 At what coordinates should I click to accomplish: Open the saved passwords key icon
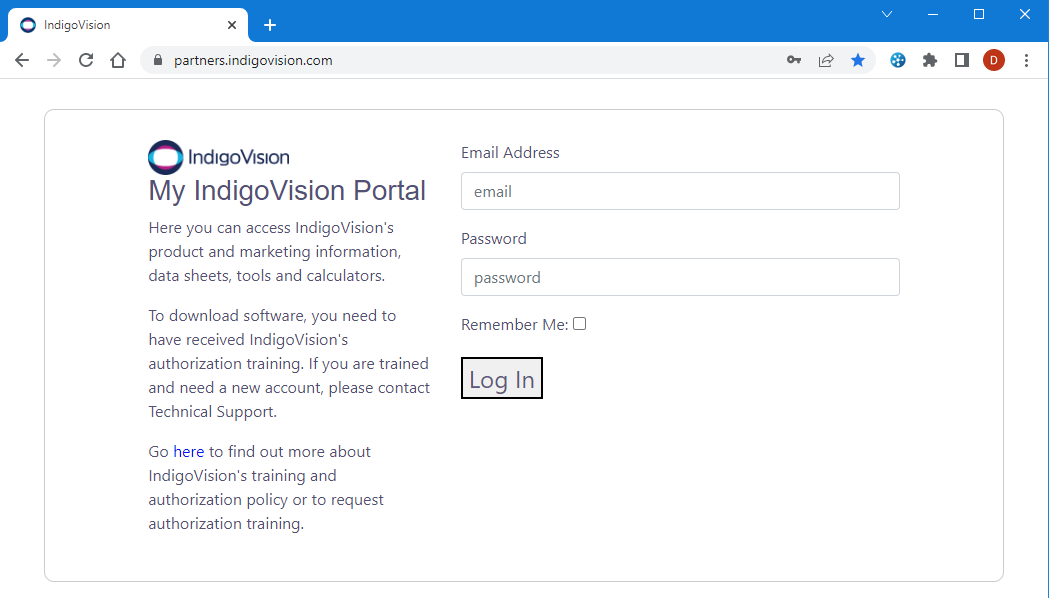pos(794,60)
